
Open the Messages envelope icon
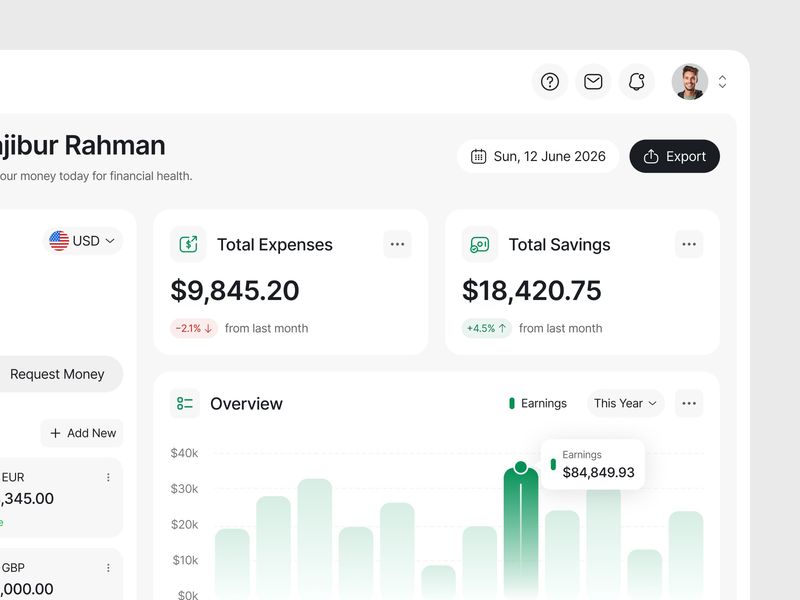coord(593,82)
